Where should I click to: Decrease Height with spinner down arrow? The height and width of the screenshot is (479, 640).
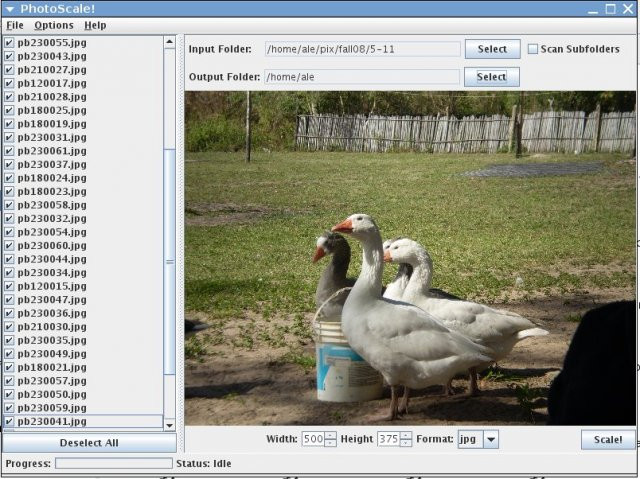click(x=406, y=443)
